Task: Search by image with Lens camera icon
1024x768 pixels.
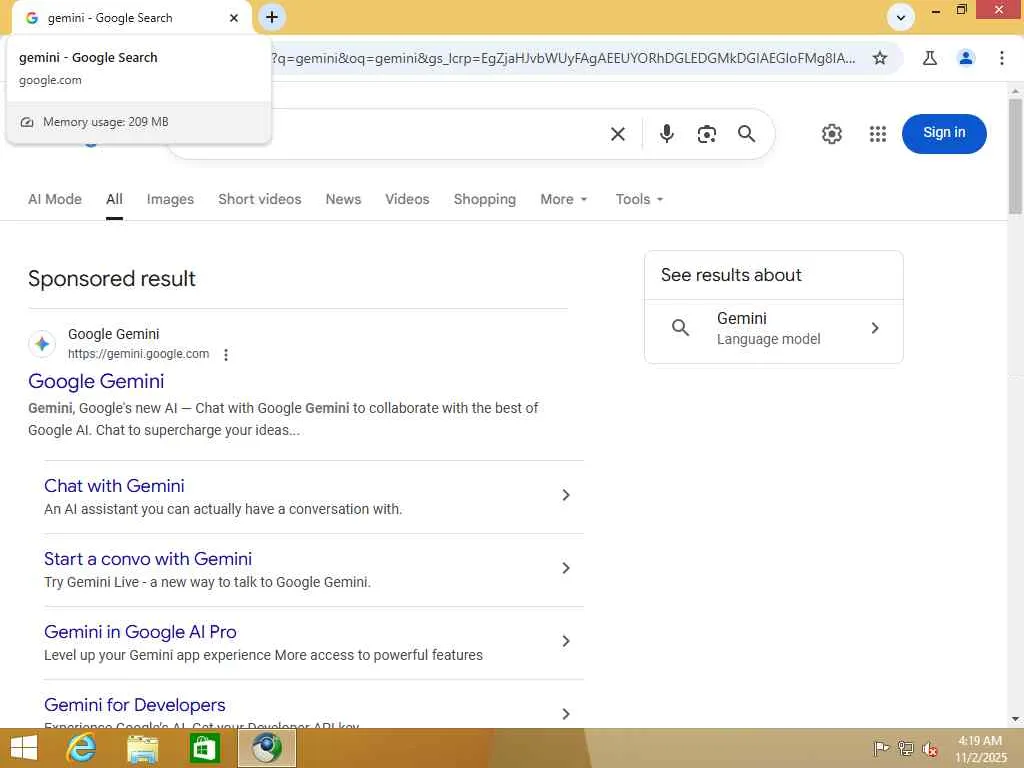Action: coord(707,134)
